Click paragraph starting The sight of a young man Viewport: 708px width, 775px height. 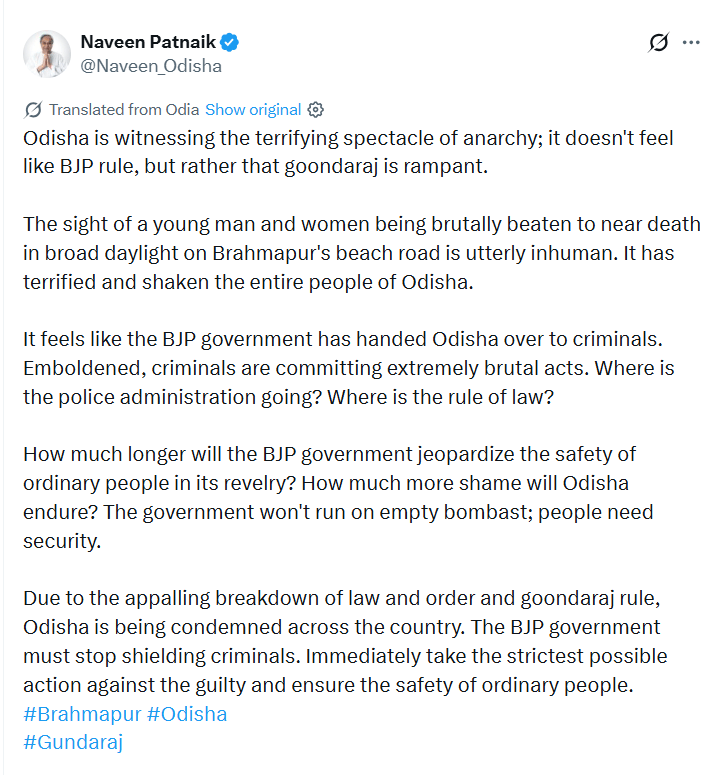click(362, 253)
